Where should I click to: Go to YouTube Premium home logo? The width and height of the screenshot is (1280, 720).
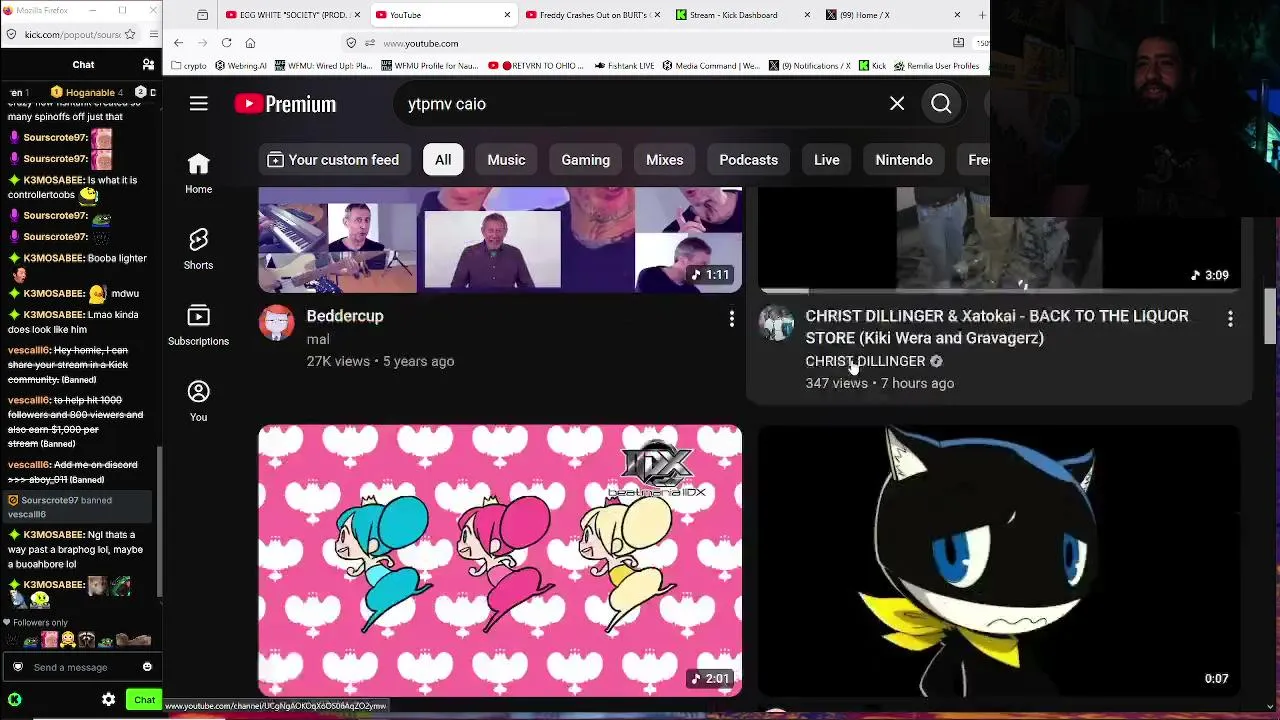[x=285, y=104]
